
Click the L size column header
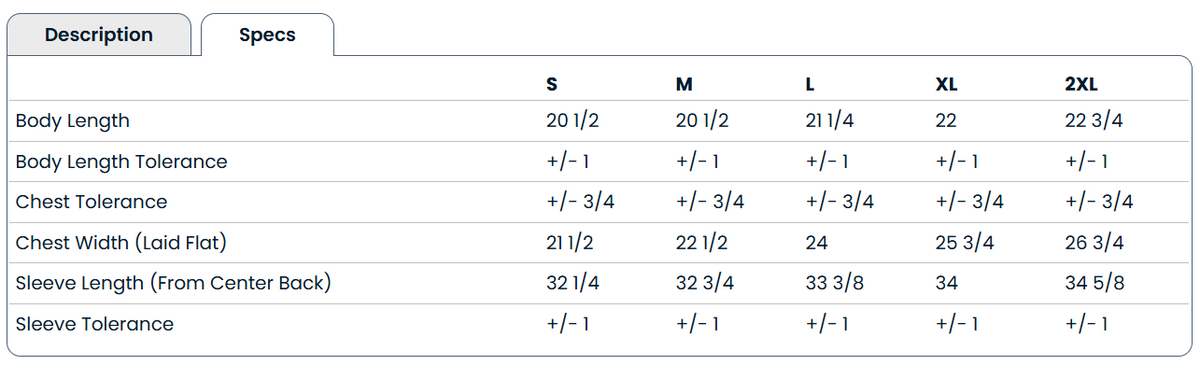click(x=809, y=84)
